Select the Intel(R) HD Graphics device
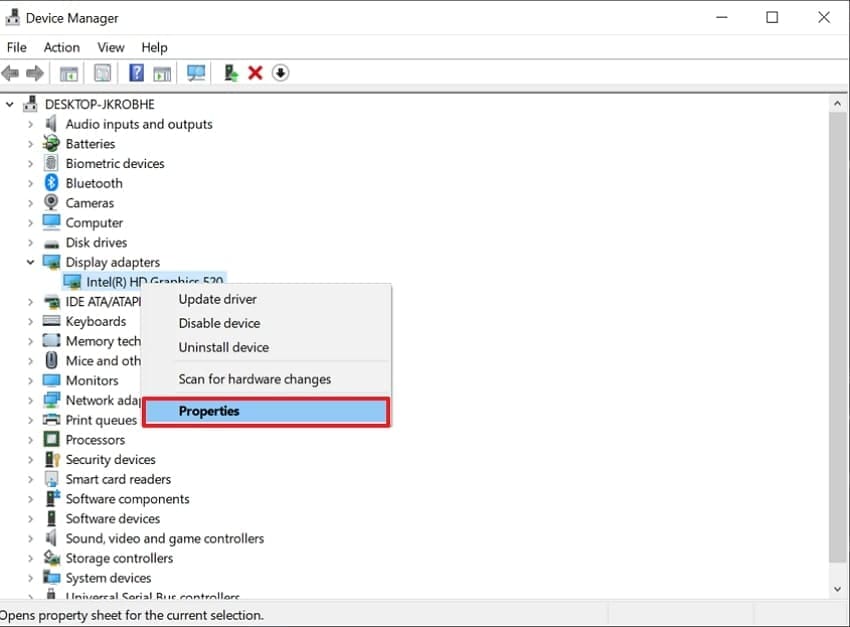This screenshot has height=627, width=850. (144, 279)
